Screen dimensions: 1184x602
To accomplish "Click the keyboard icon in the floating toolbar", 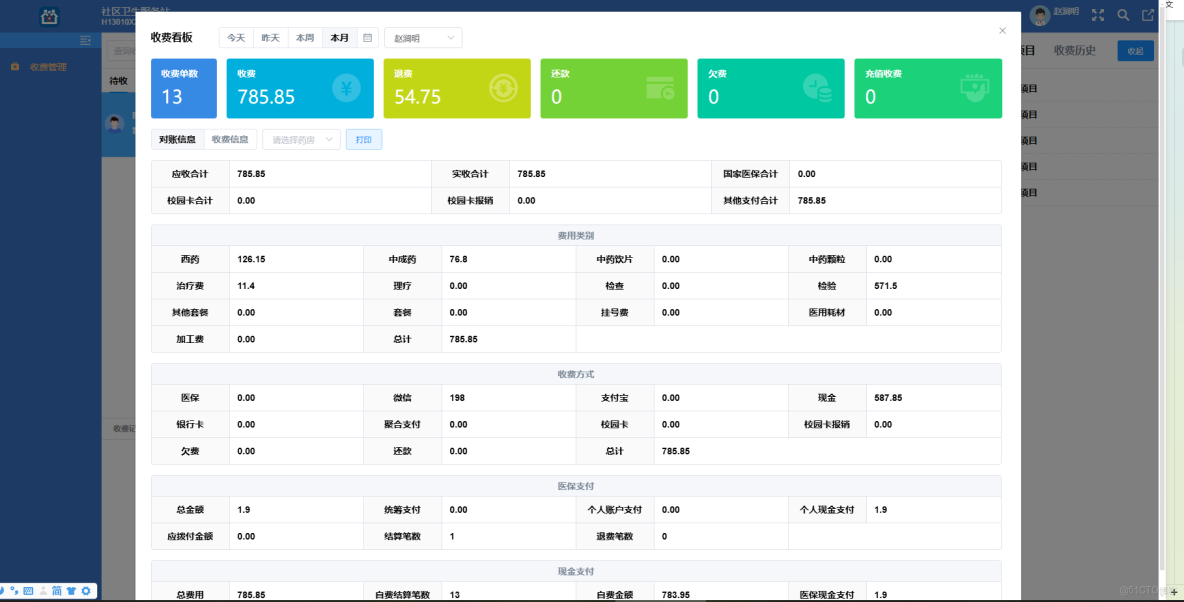I will coord(28,591).
